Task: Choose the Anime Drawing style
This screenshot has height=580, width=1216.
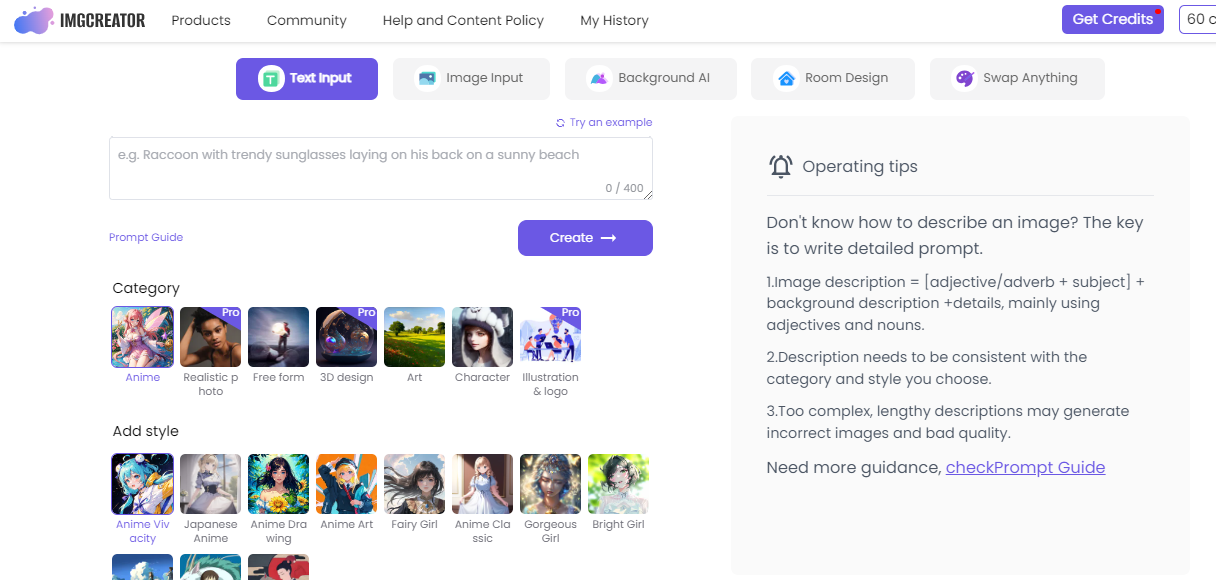Action: coord(279,484)
